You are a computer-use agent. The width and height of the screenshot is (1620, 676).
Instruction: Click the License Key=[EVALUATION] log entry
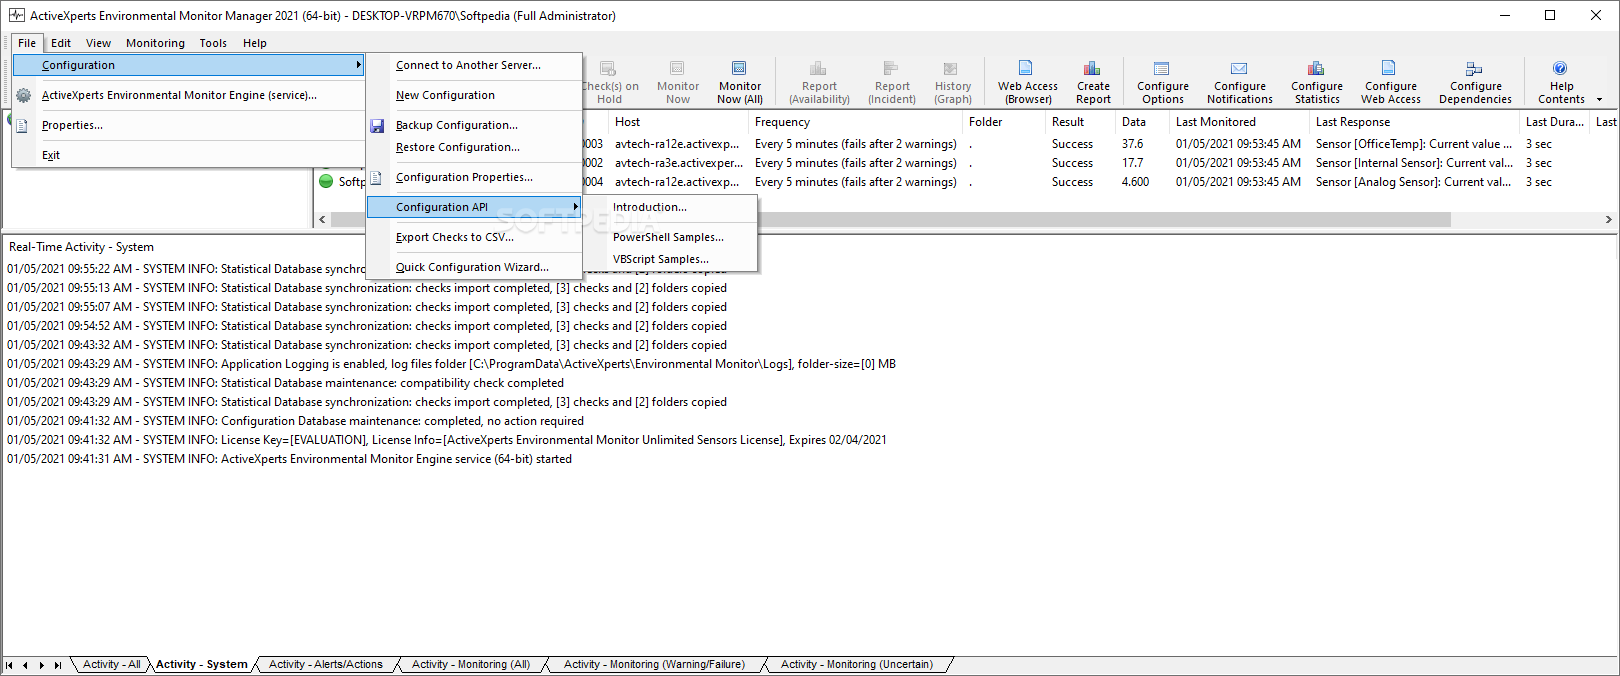click(x=447, y=440)
